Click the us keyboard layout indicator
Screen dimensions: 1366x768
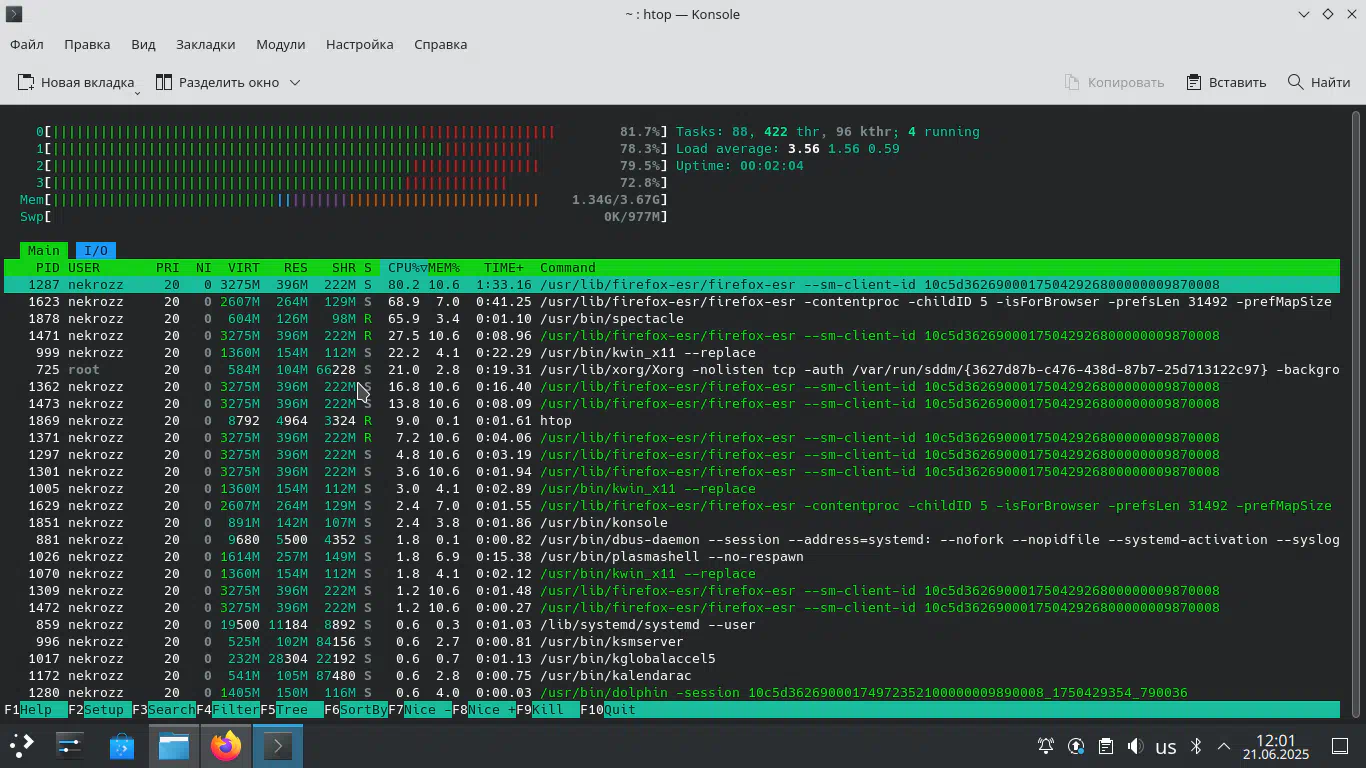1165,746
